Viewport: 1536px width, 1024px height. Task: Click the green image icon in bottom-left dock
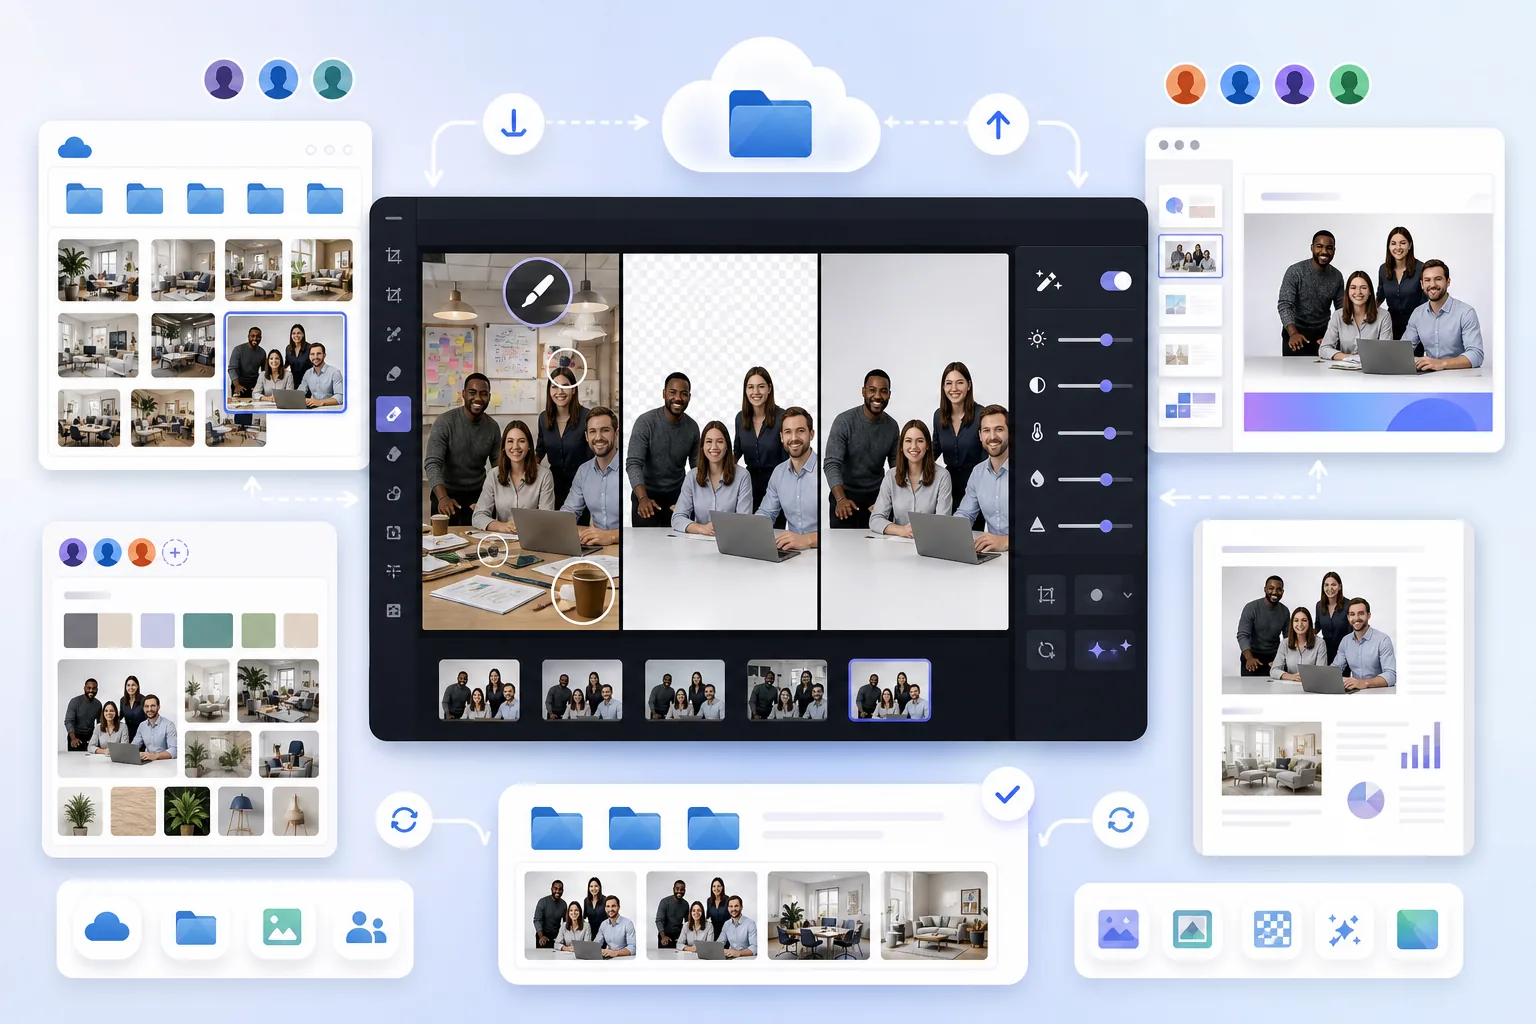coord(282,928)
